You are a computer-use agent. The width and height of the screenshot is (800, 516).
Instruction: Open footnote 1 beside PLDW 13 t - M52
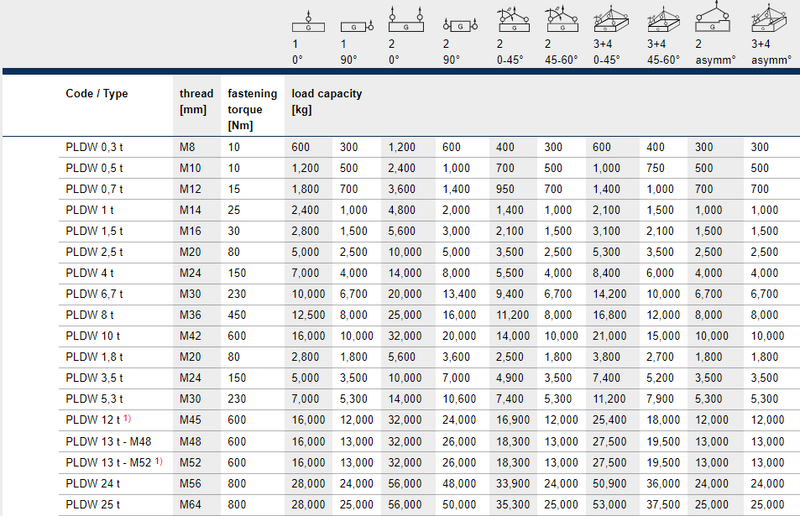click(159, 461)
